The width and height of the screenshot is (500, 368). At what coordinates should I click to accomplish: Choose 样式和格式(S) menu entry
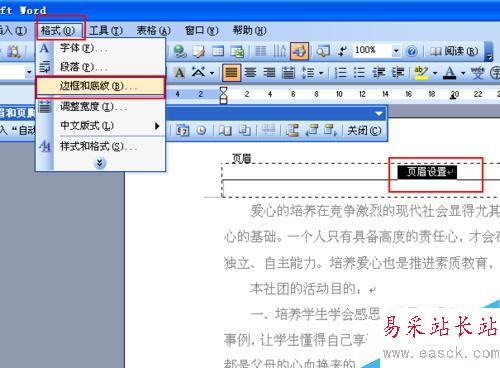tap(100, 146)
